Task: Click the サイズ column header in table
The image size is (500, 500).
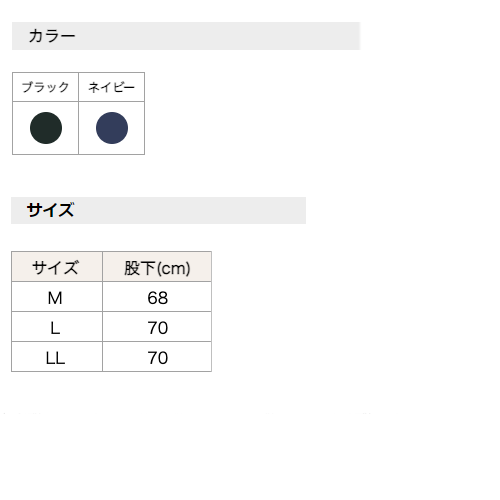Action: point(57,267)
